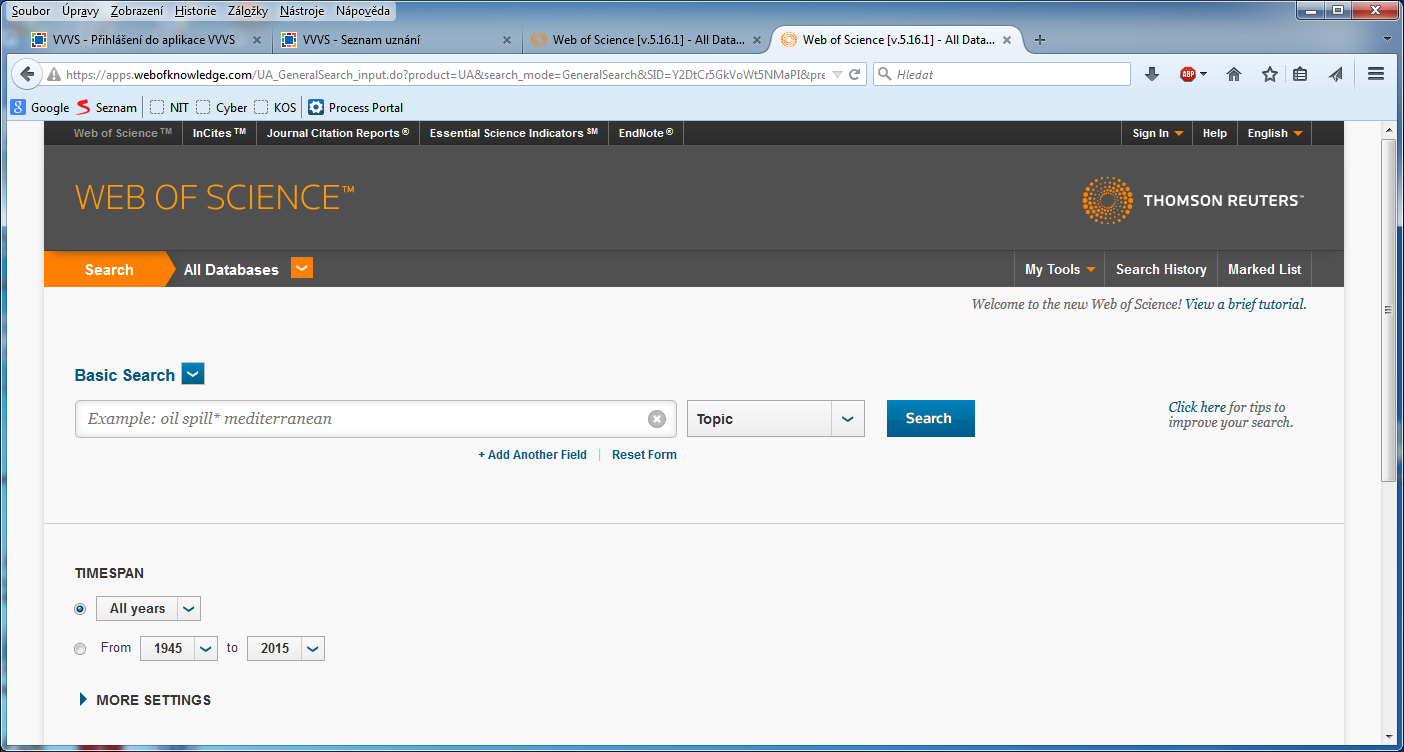Select the From-to year range radio button
The width and height of the screenshot is (1404, 752).
tap(80, 649)
